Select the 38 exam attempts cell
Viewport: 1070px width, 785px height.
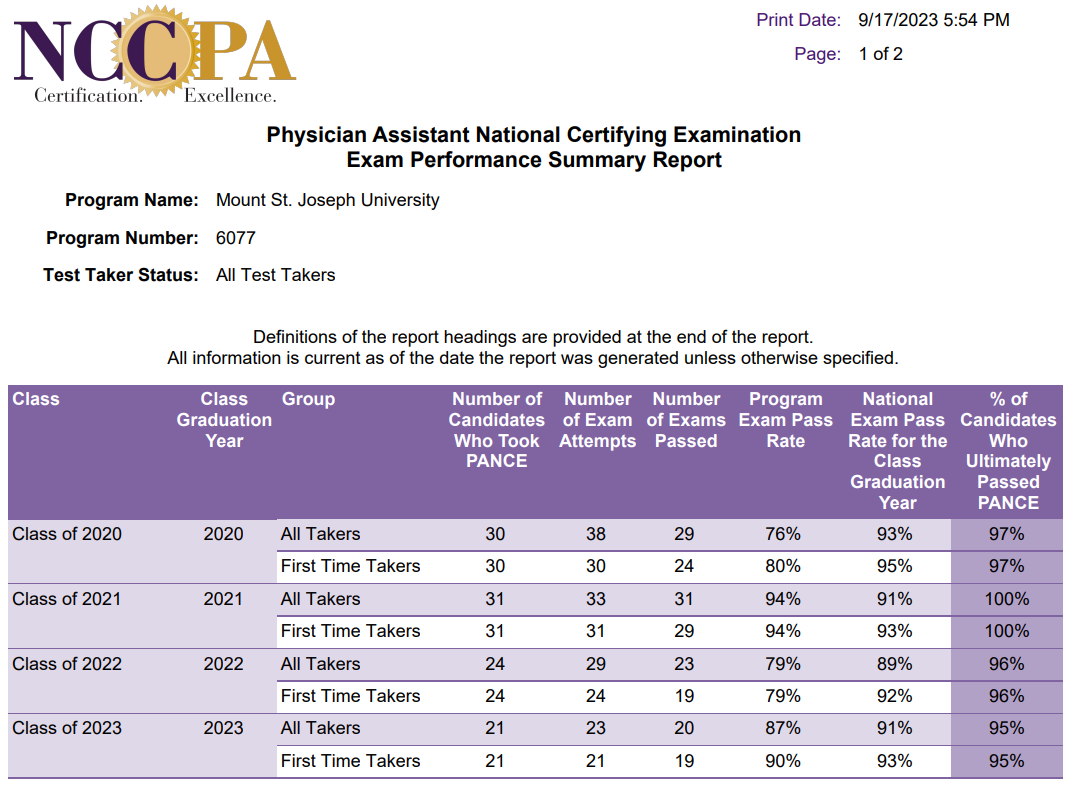pos(596,534)
